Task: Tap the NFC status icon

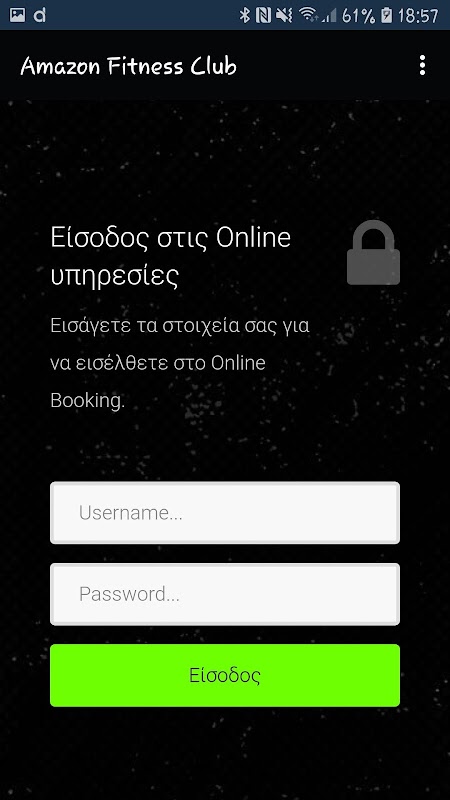Action: point(263,15)
